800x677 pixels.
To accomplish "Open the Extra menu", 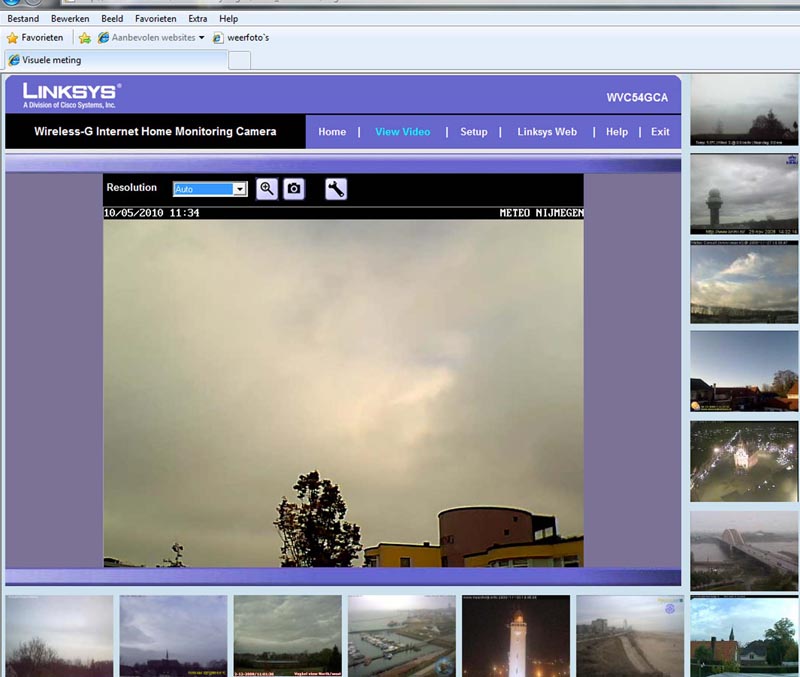I will click(x=198, y=19).
